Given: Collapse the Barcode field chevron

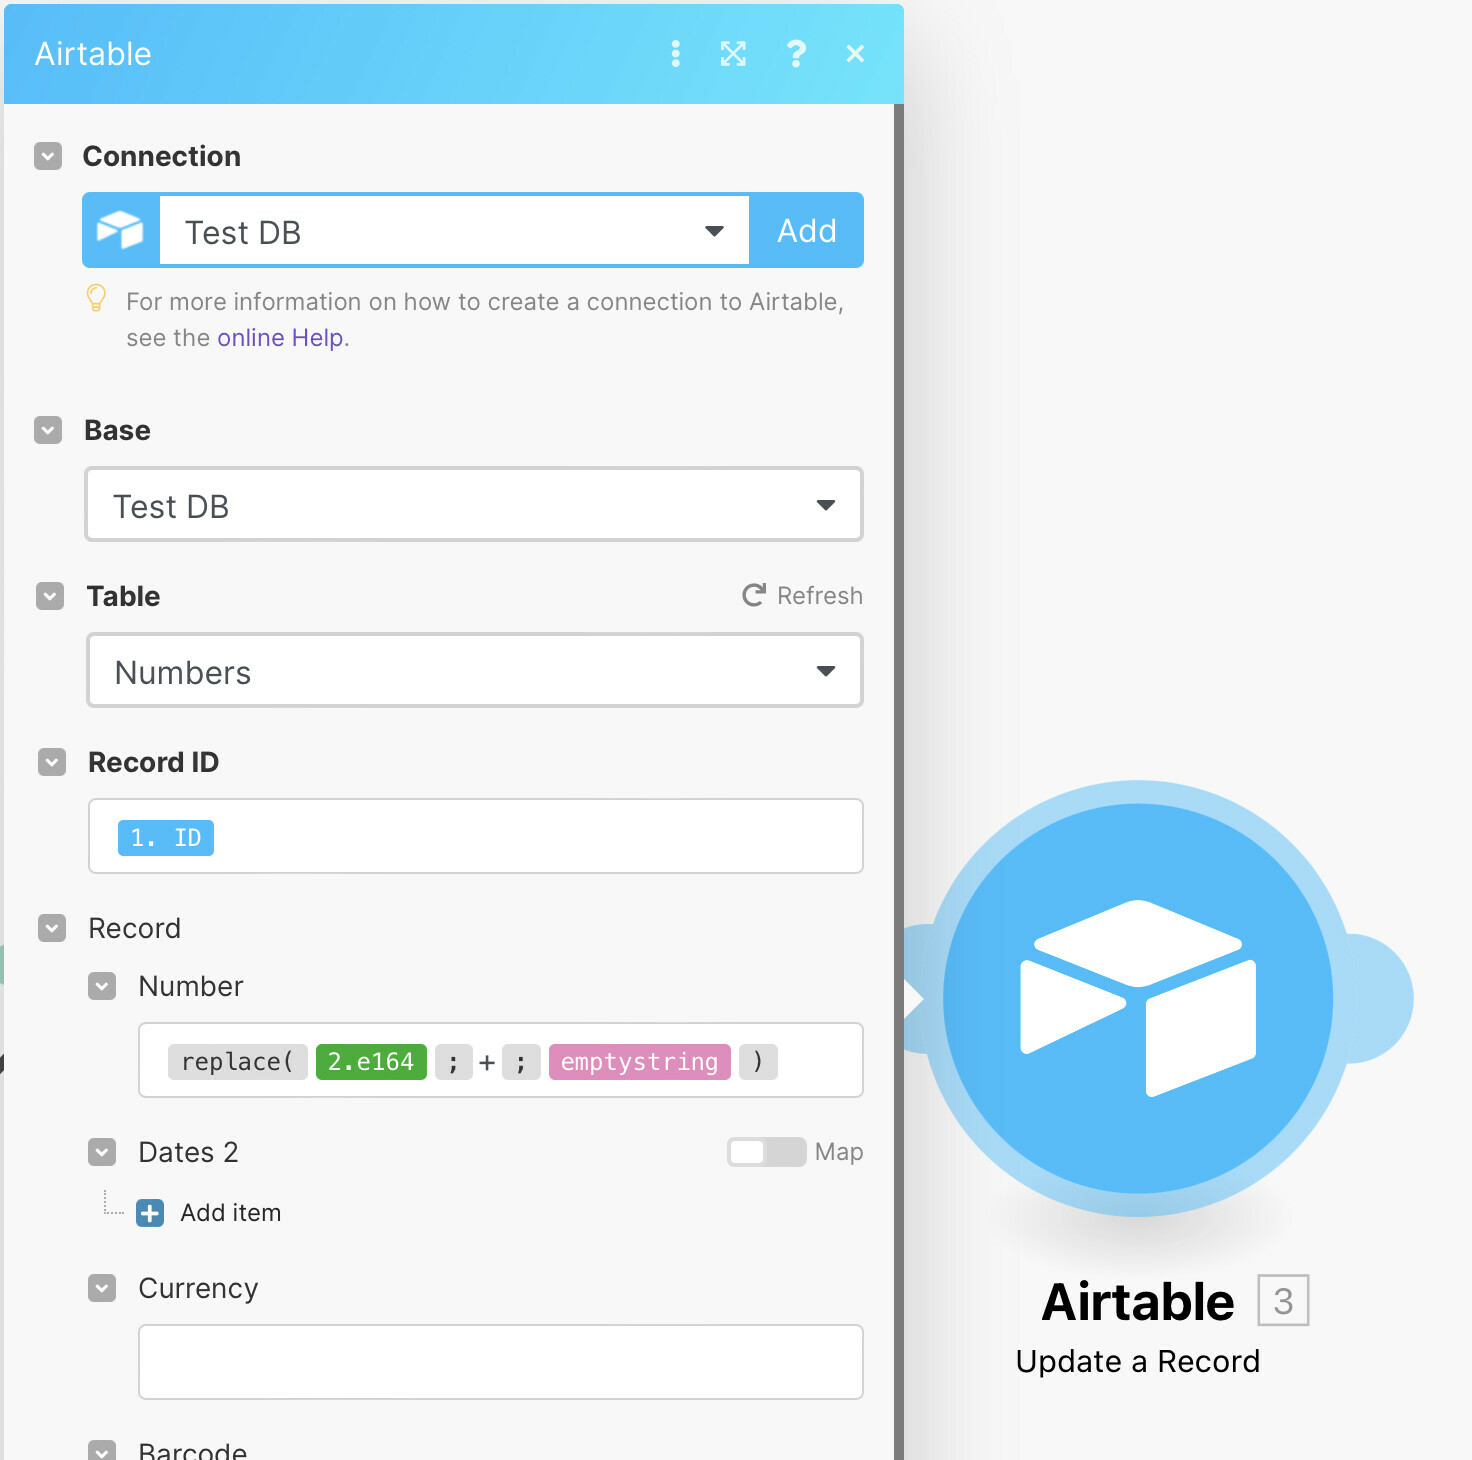Looking at the screenshot, I should click(102, 1450).
